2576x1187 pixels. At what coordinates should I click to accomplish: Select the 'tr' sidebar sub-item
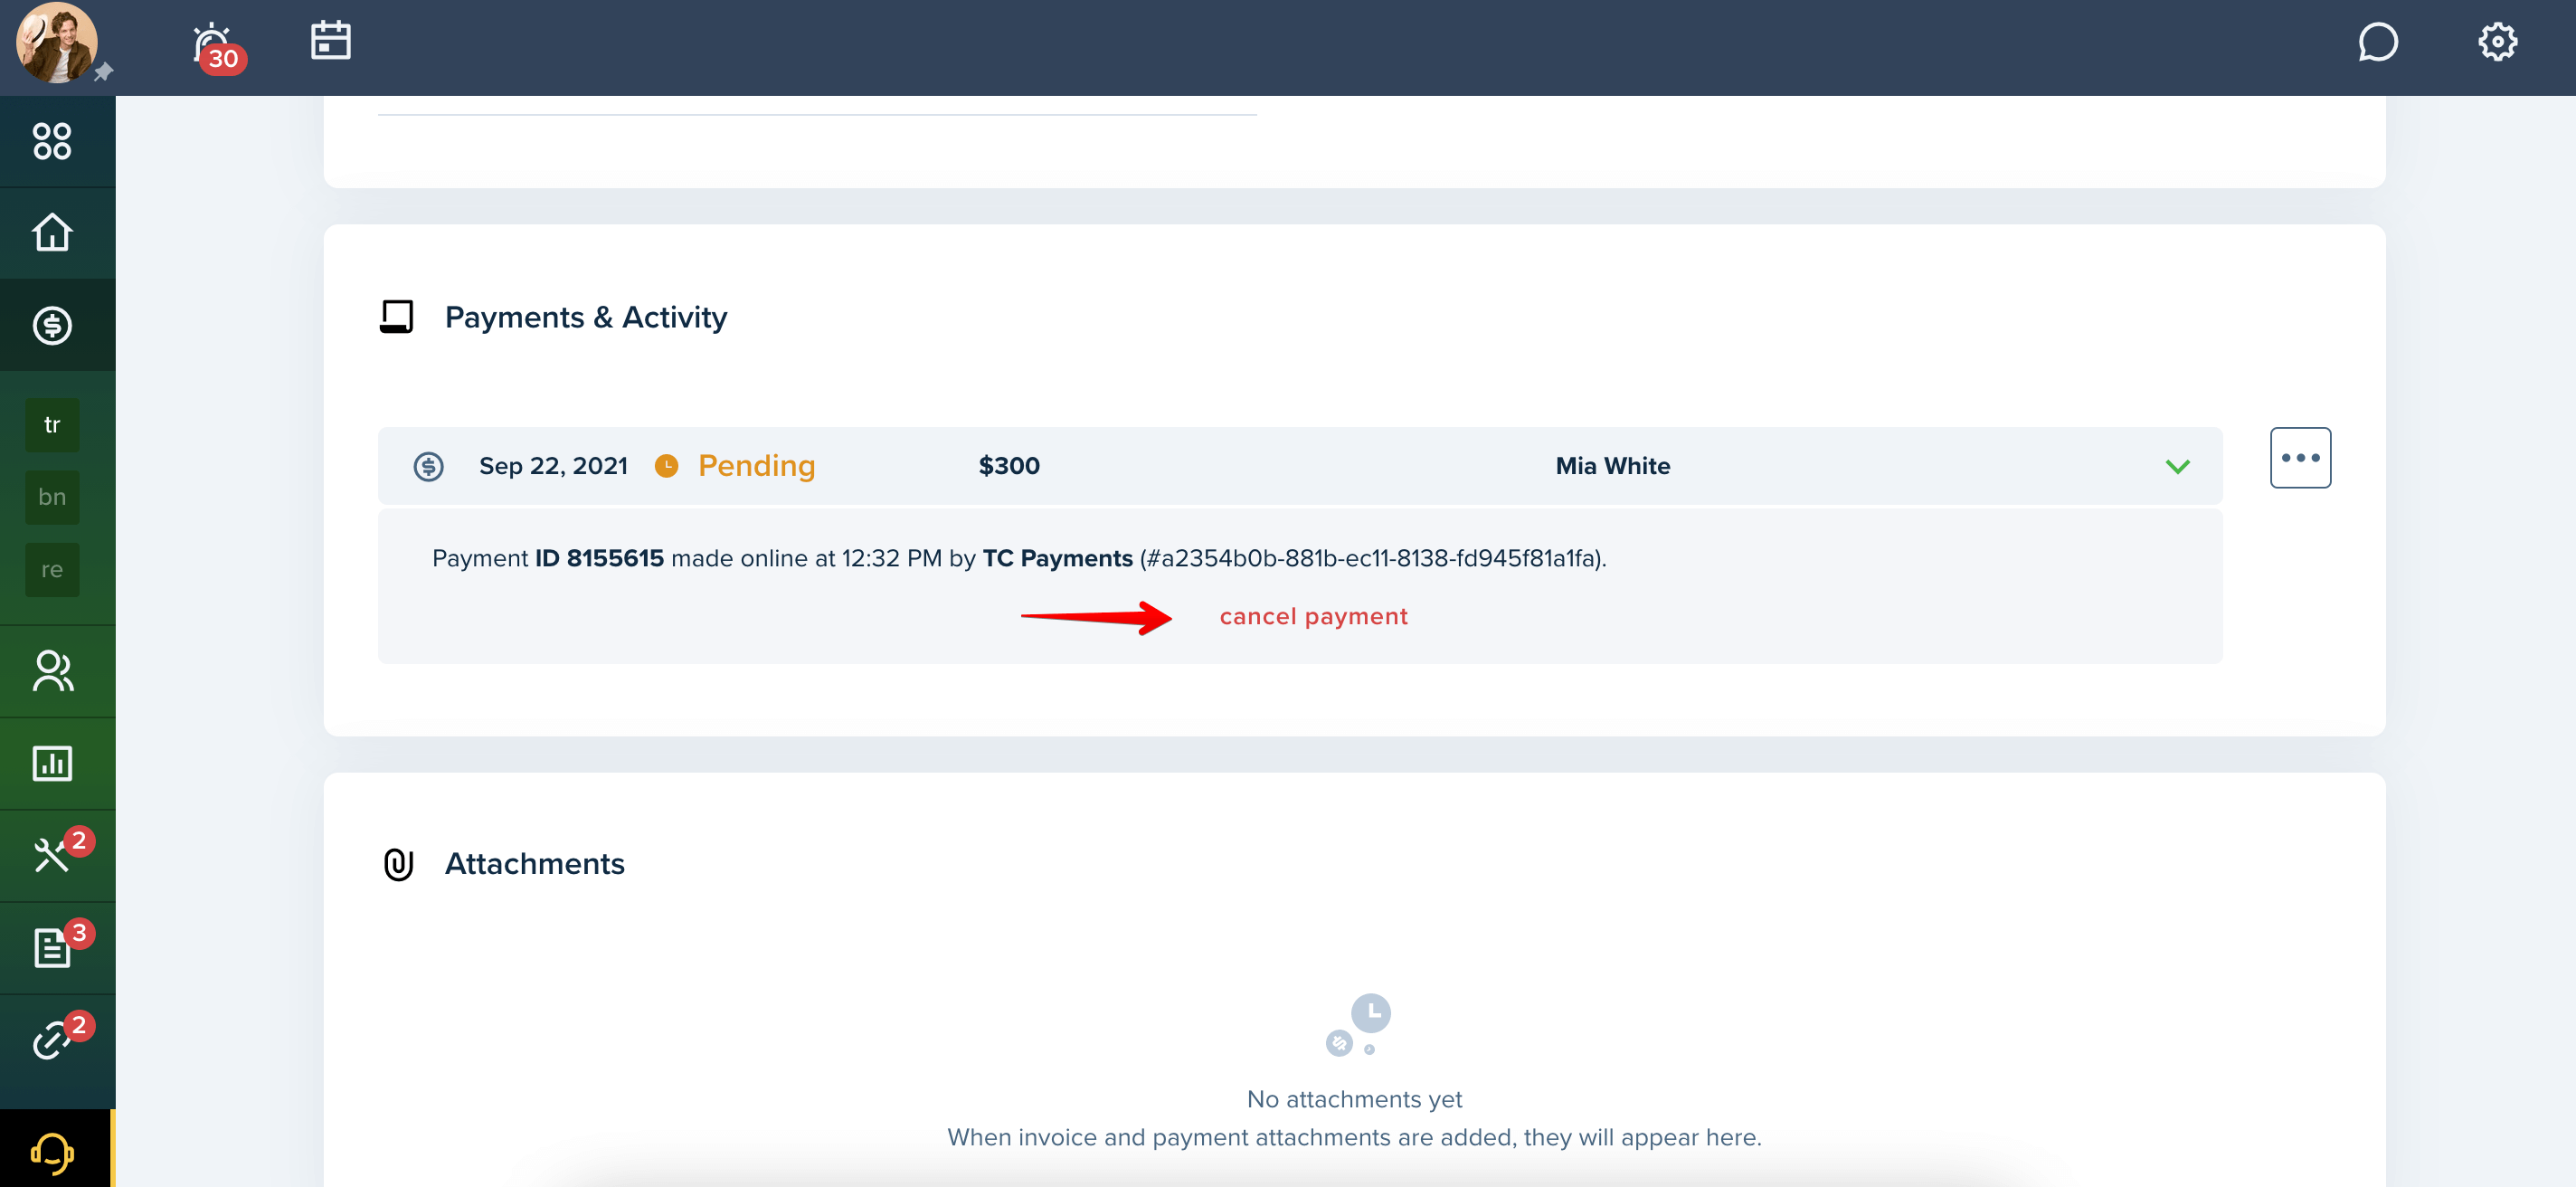click(x=52, y=425)
